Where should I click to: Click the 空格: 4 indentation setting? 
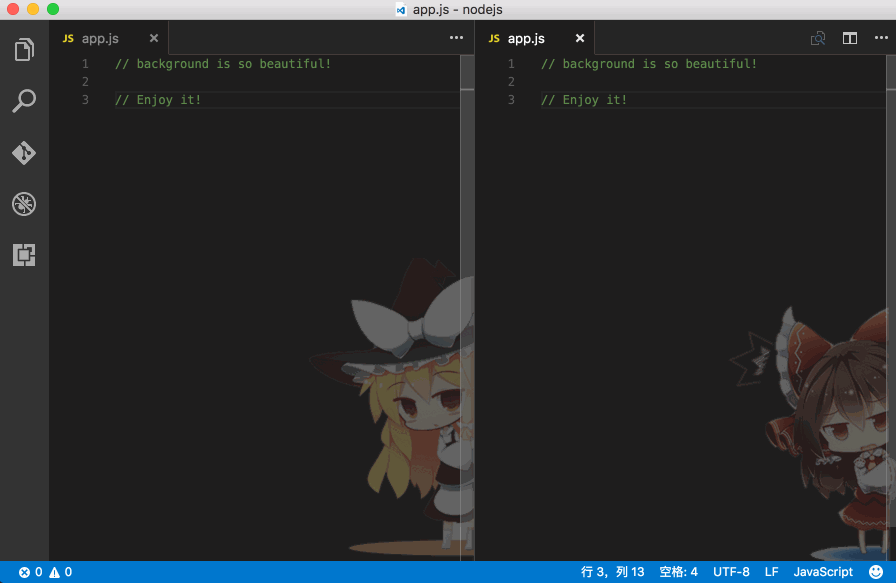678,571
